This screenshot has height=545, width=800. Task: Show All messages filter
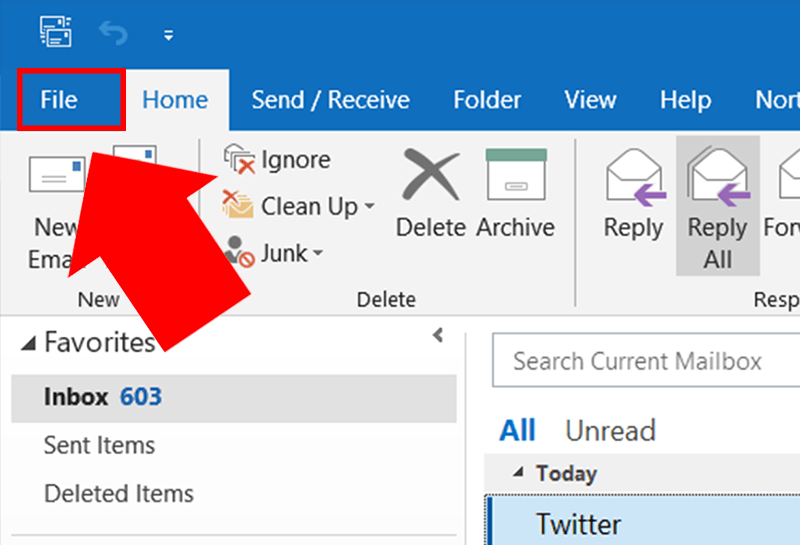[x=517, y=430]
